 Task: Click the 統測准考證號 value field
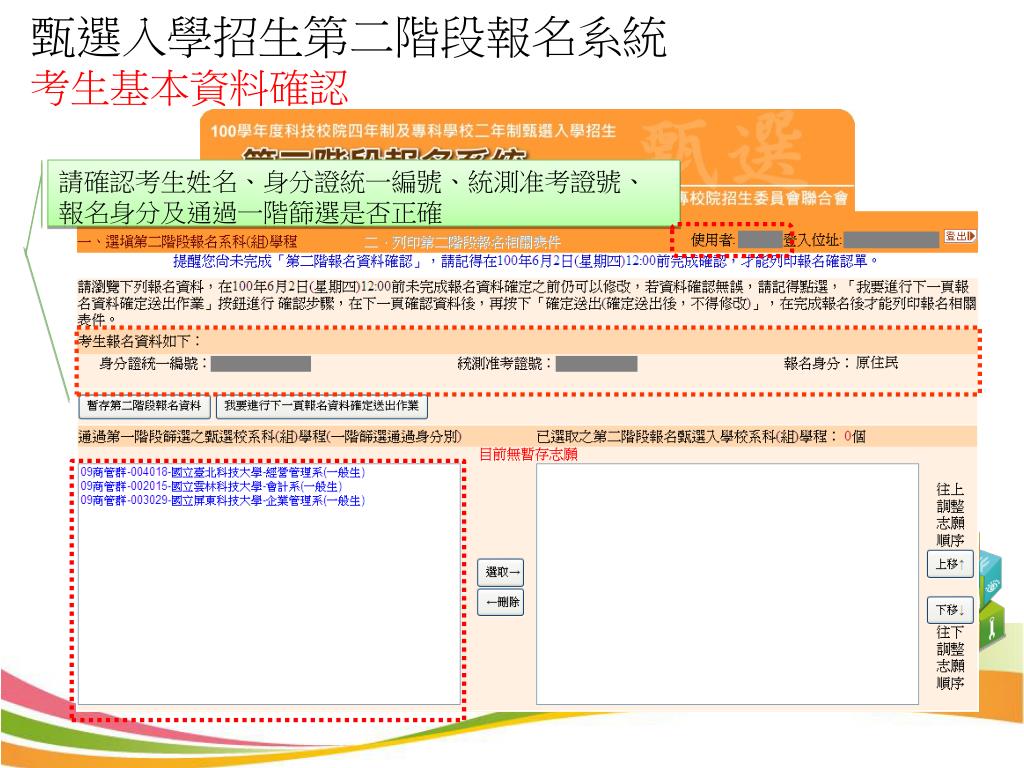pyautogui.click(x=596, y=364)
